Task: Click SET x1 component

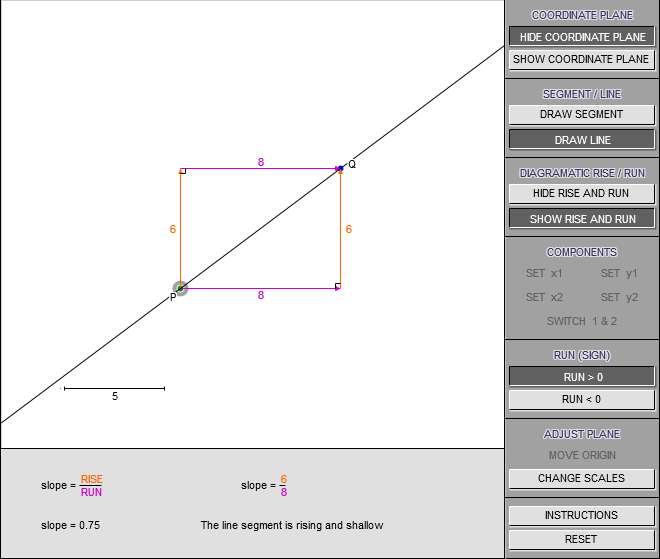Action: 544,273
